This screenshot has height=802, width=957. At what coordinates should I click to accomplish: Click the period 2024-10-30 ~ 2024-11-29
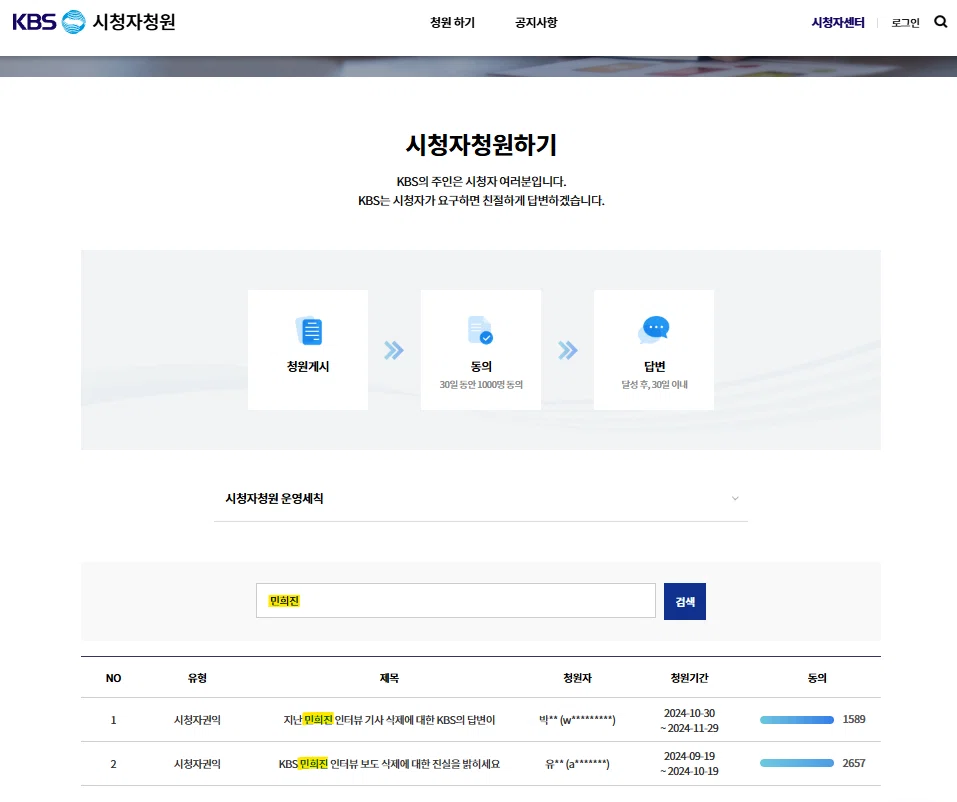690,720
